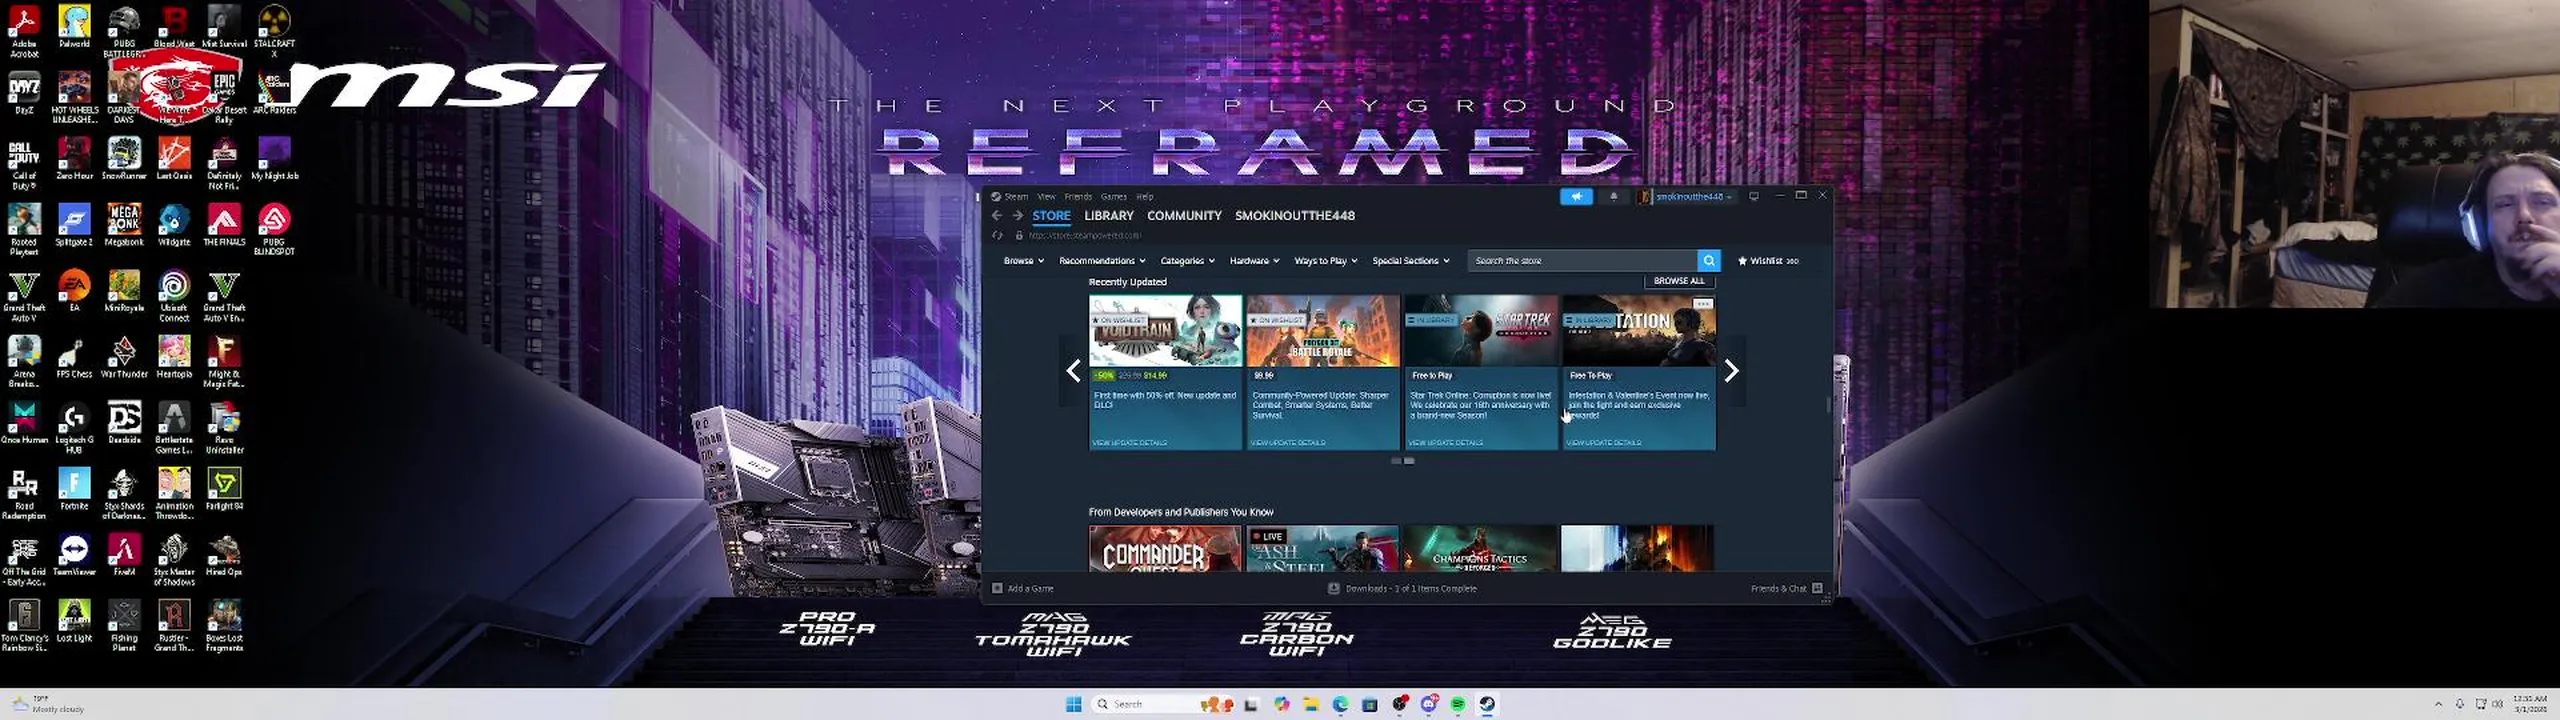Open Steam announcements megaphone button

pyautogui.click(x=1576, y=197)
